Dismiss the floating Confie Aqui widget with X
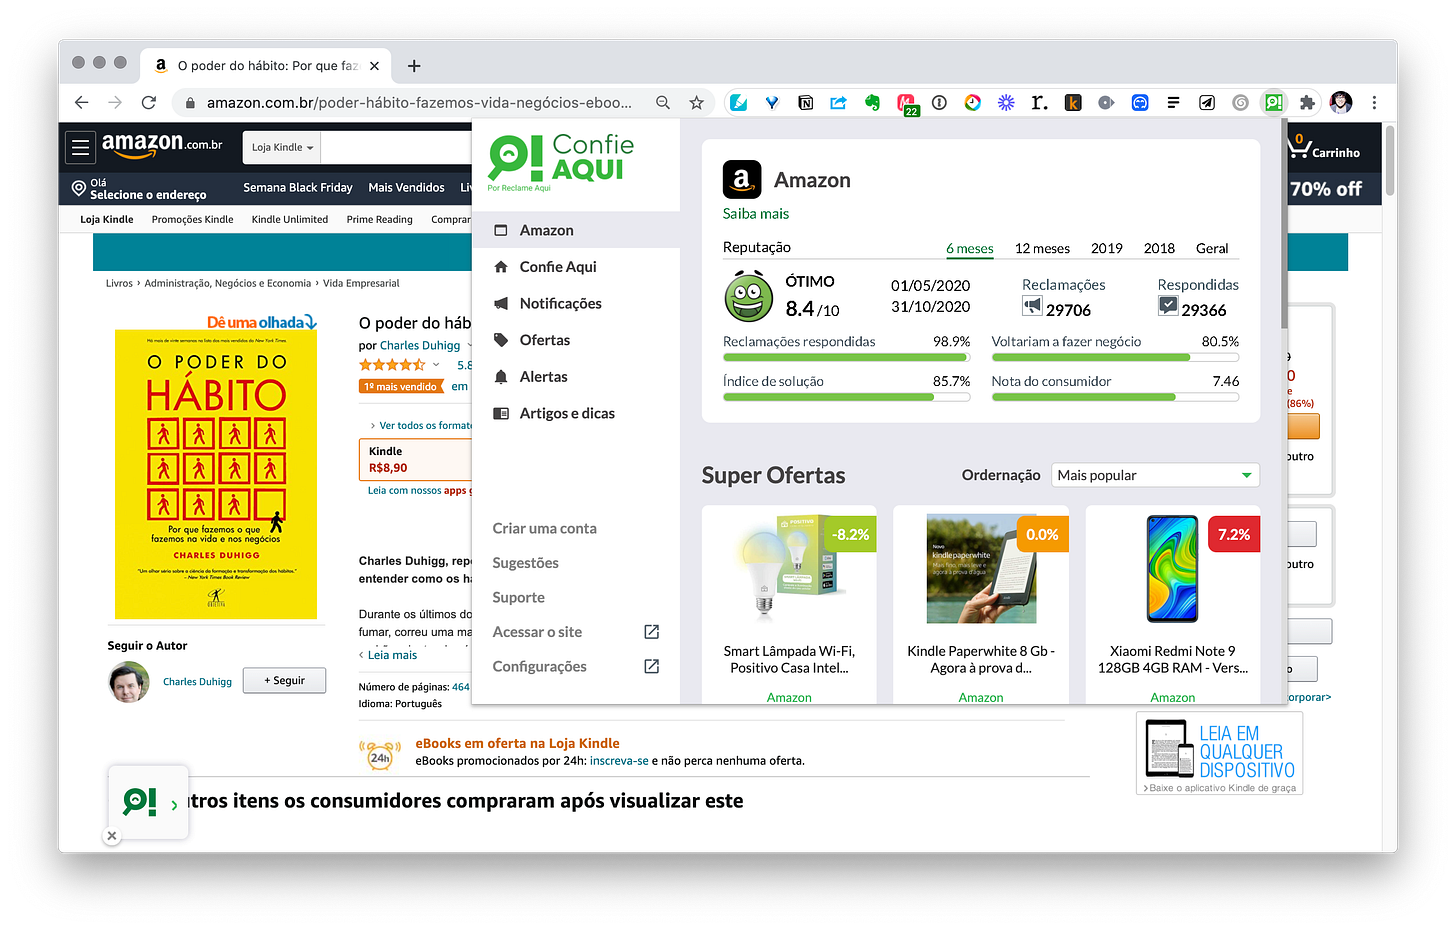 [x=112, y=836]
